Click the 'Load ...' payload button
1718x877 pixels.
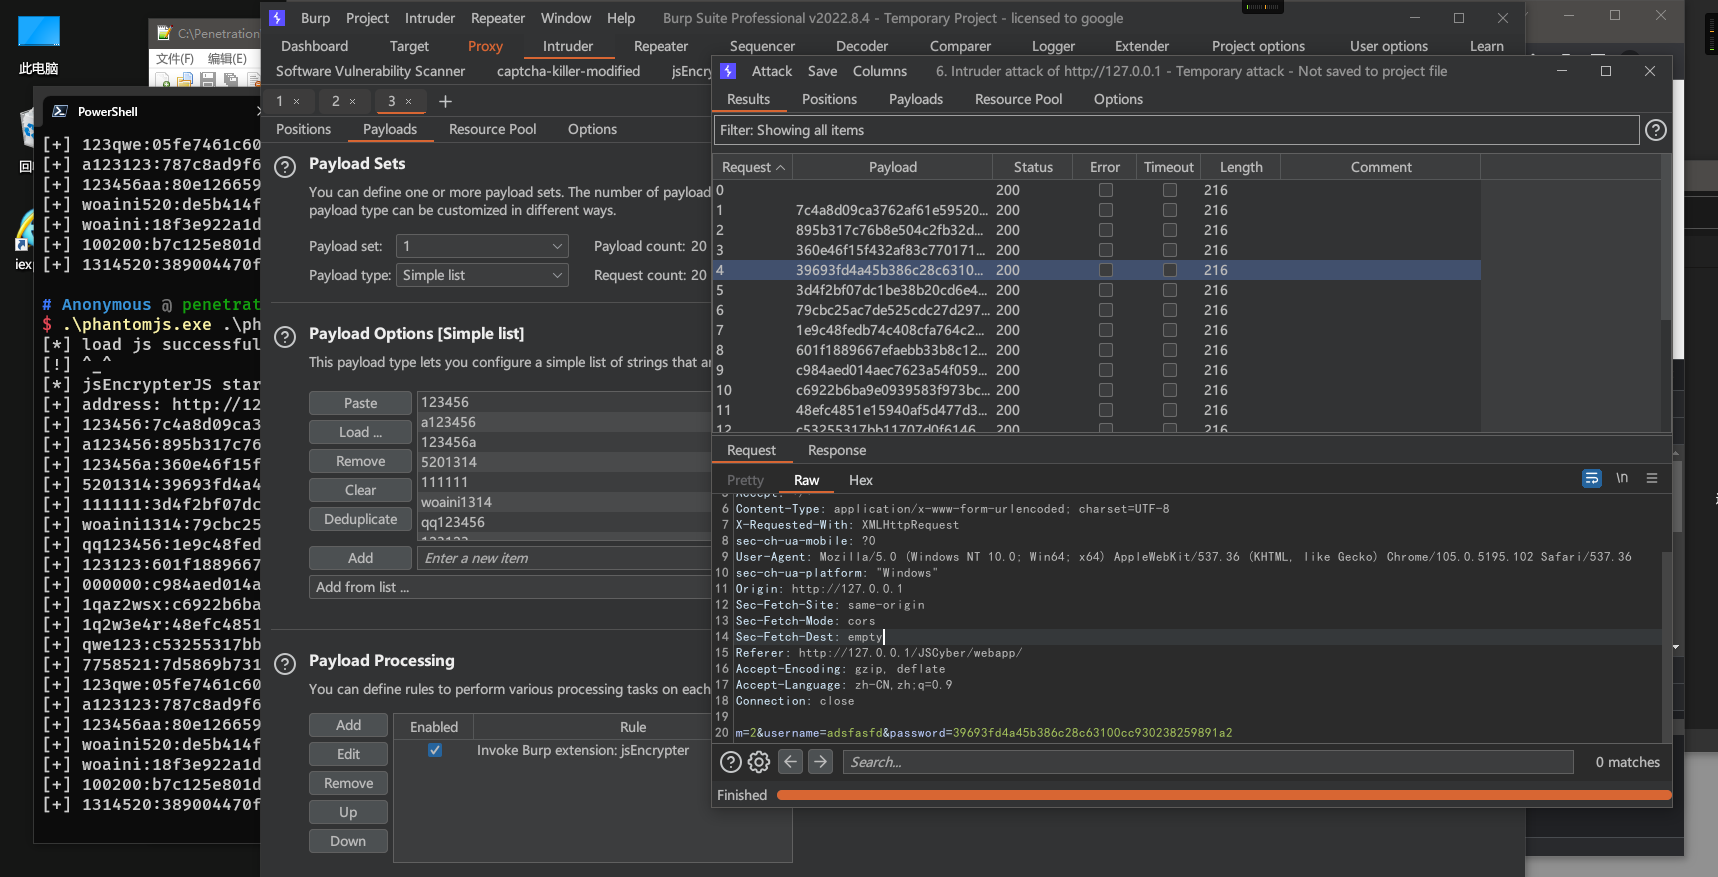click(360, 432)
